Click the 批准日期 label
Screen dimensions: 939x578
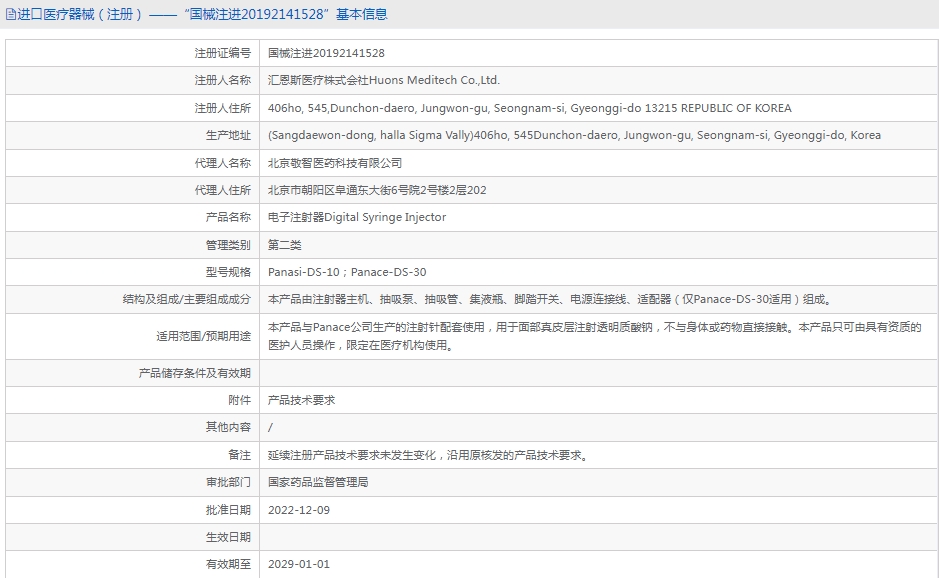(228, 510)
